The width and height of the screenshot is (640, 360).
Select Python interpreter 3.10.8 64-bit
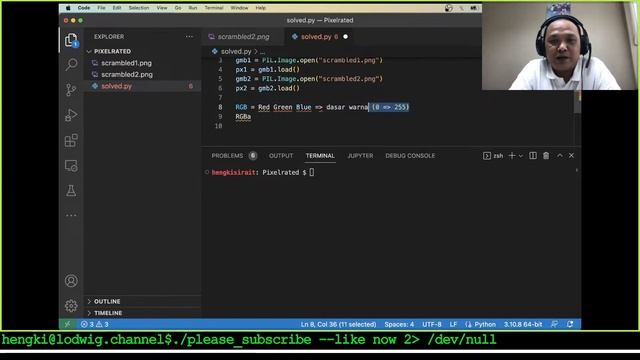[x=523, y=324]
